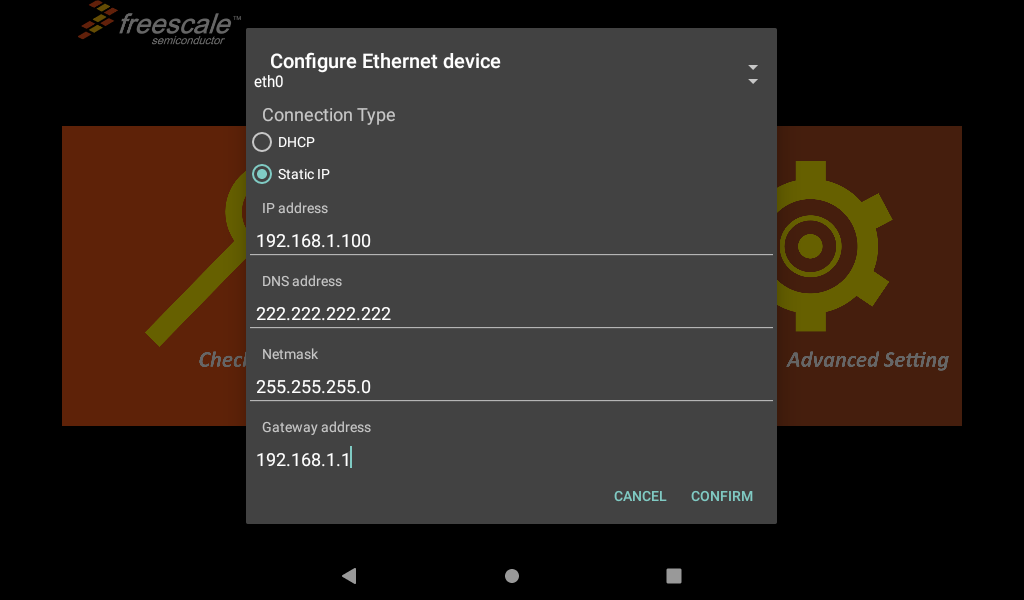Click the Gateway address input 192.168.1.1
The height and width of the screenshot is (600, 1024).
tap(510, 459)
